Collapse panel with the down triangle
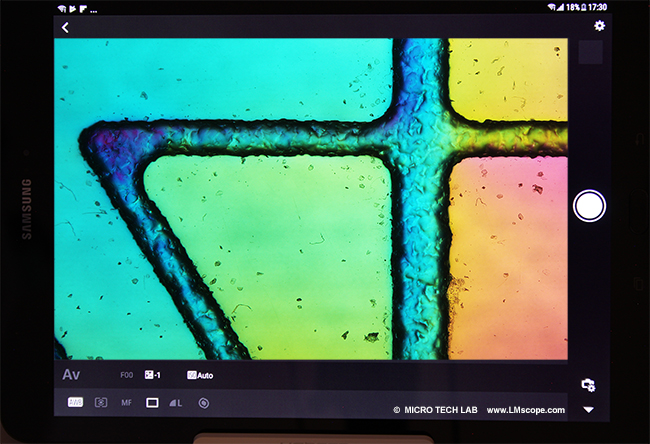 point(588,409)
